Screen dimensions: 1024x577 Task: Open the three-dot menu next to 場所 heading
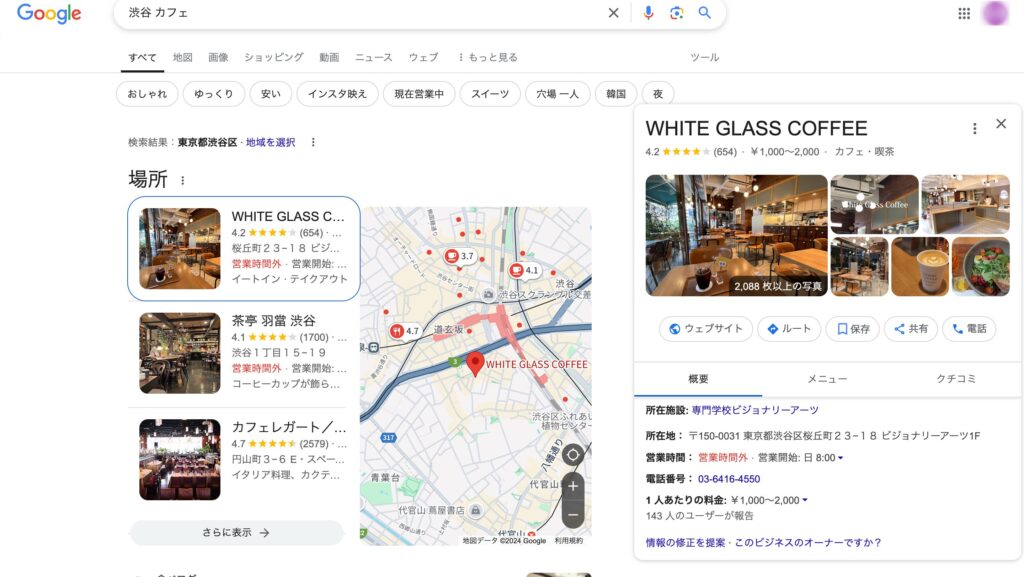coord(182,180)
